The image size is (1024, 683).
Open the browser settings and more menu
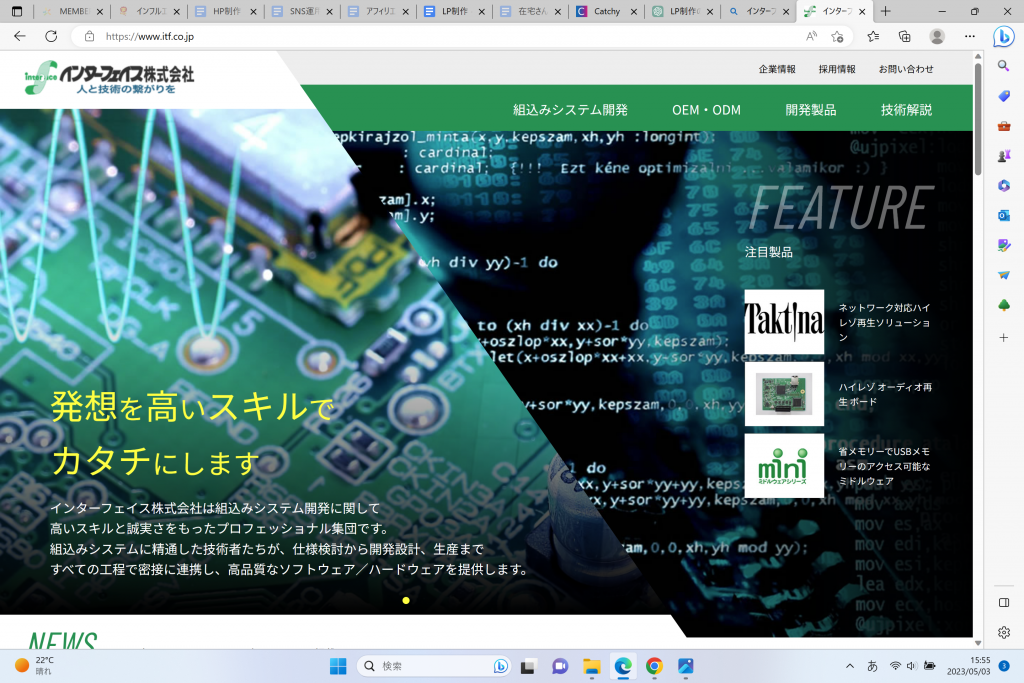coord(969,36)
